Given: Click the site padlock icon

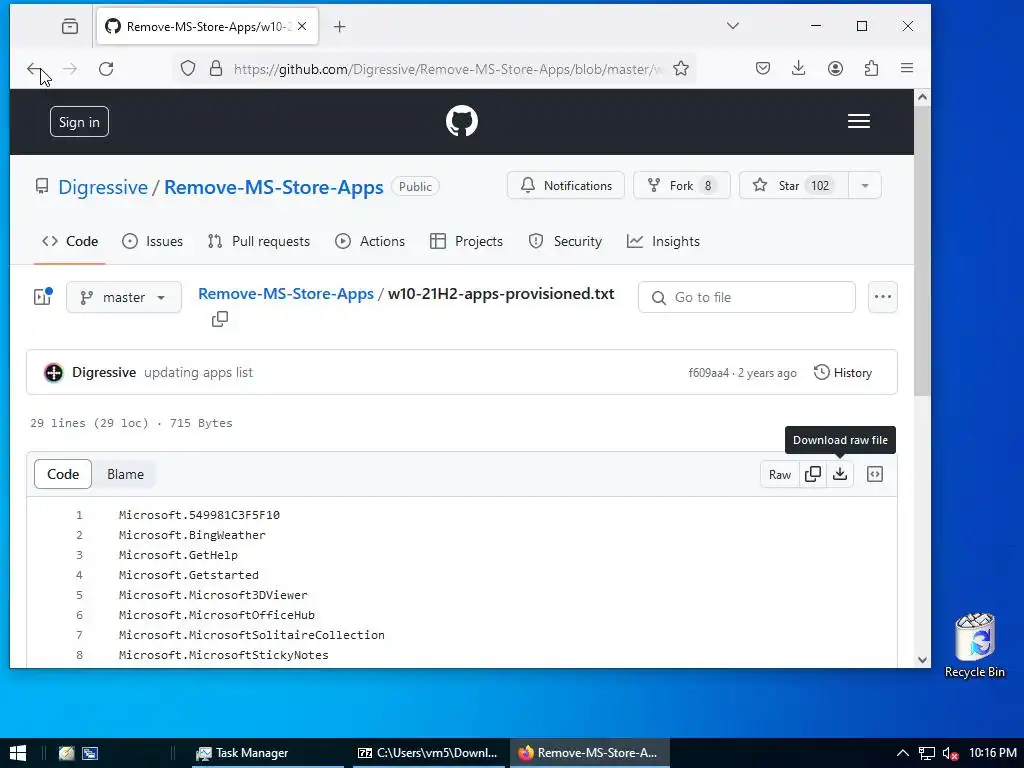Looking at the screenshot, I should [216, 69].
